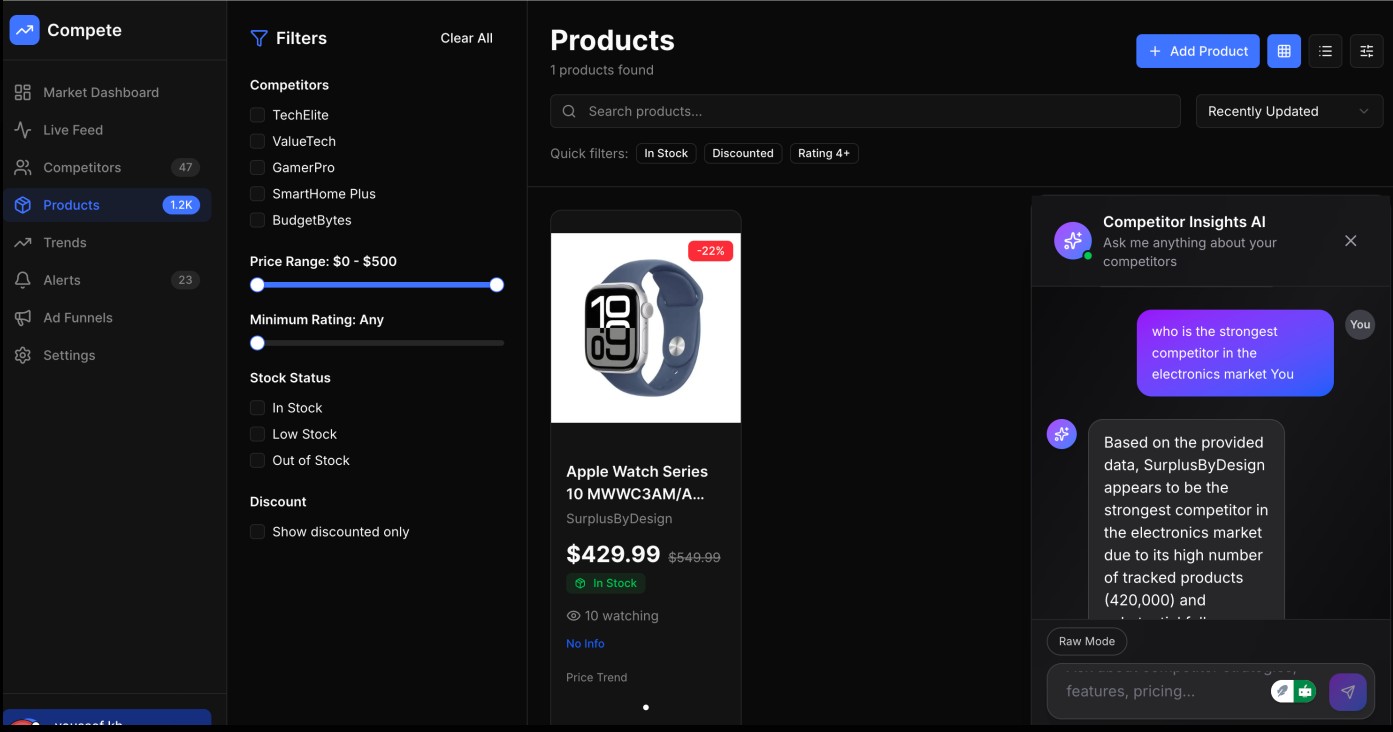
Task: Go to the Competitors section
Action: (x=107, y=167)
